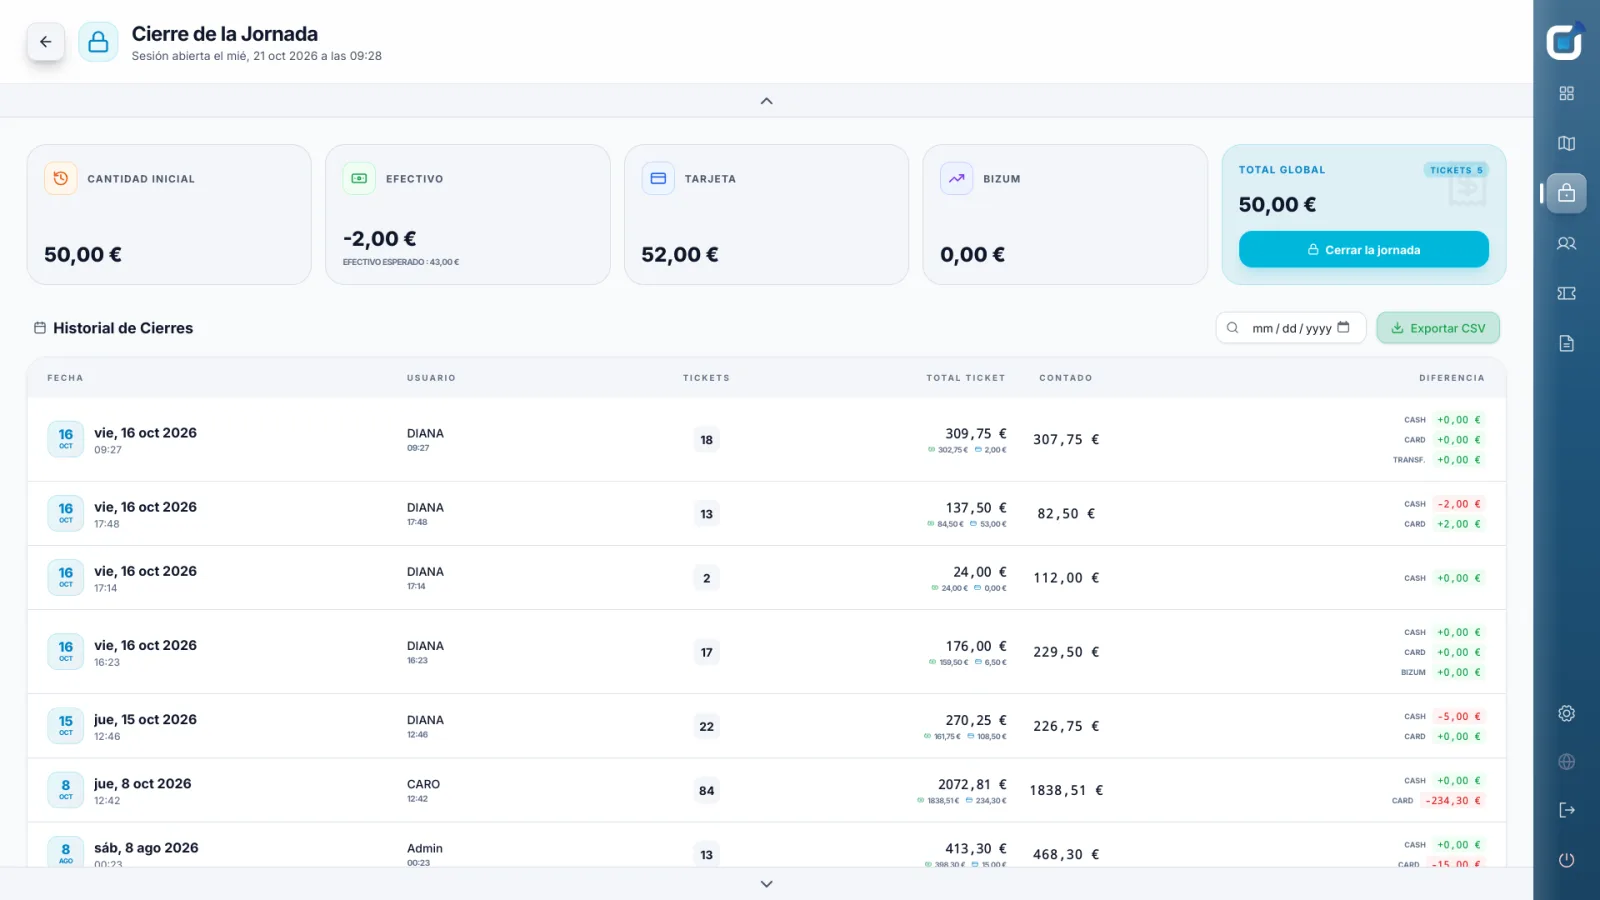Click the search magnifier icon in date field
Screen dimensions: 1600x900
pyautogui.click(x=1232, y=328)
